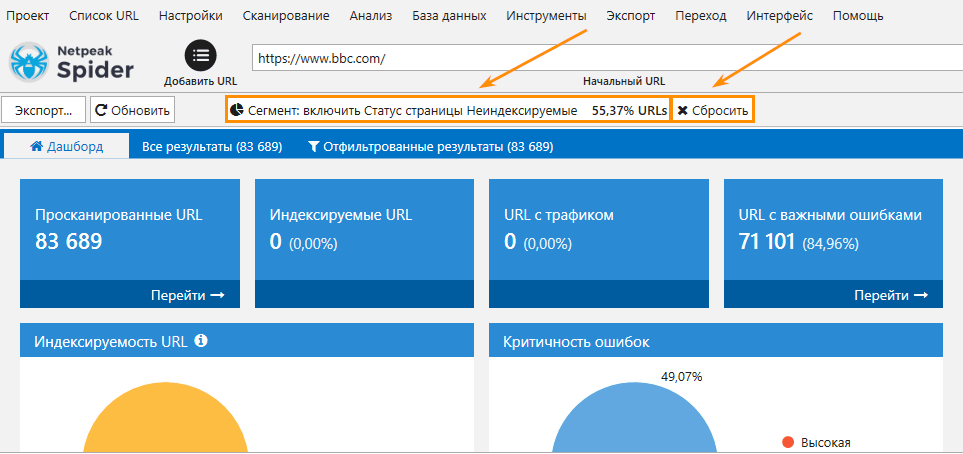Click the Индексируемость URL info icon
963x454 pixels.
[201, 340]
